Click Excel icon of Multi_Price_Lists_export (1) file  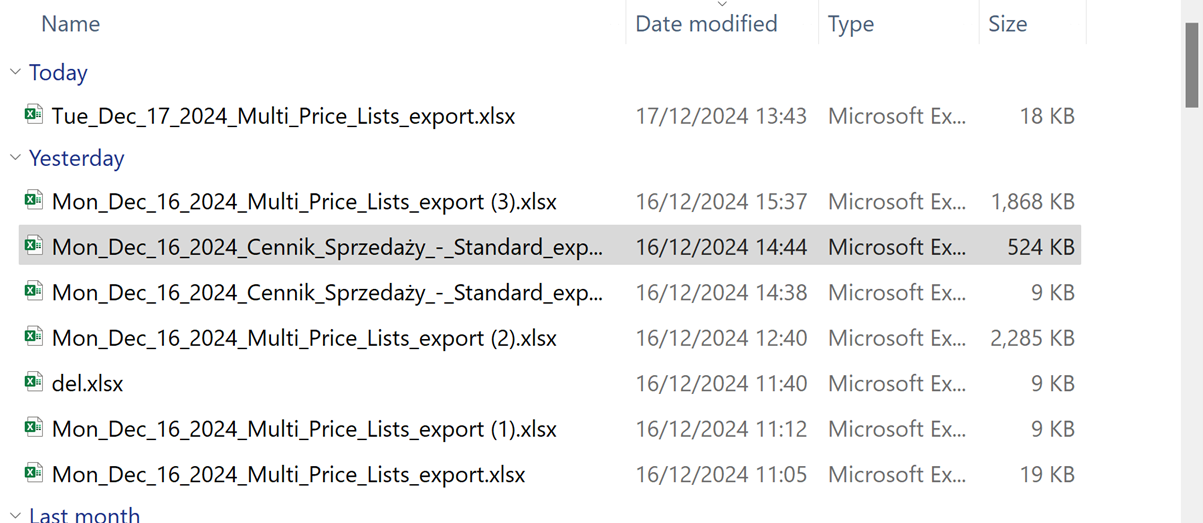(34, 428)
